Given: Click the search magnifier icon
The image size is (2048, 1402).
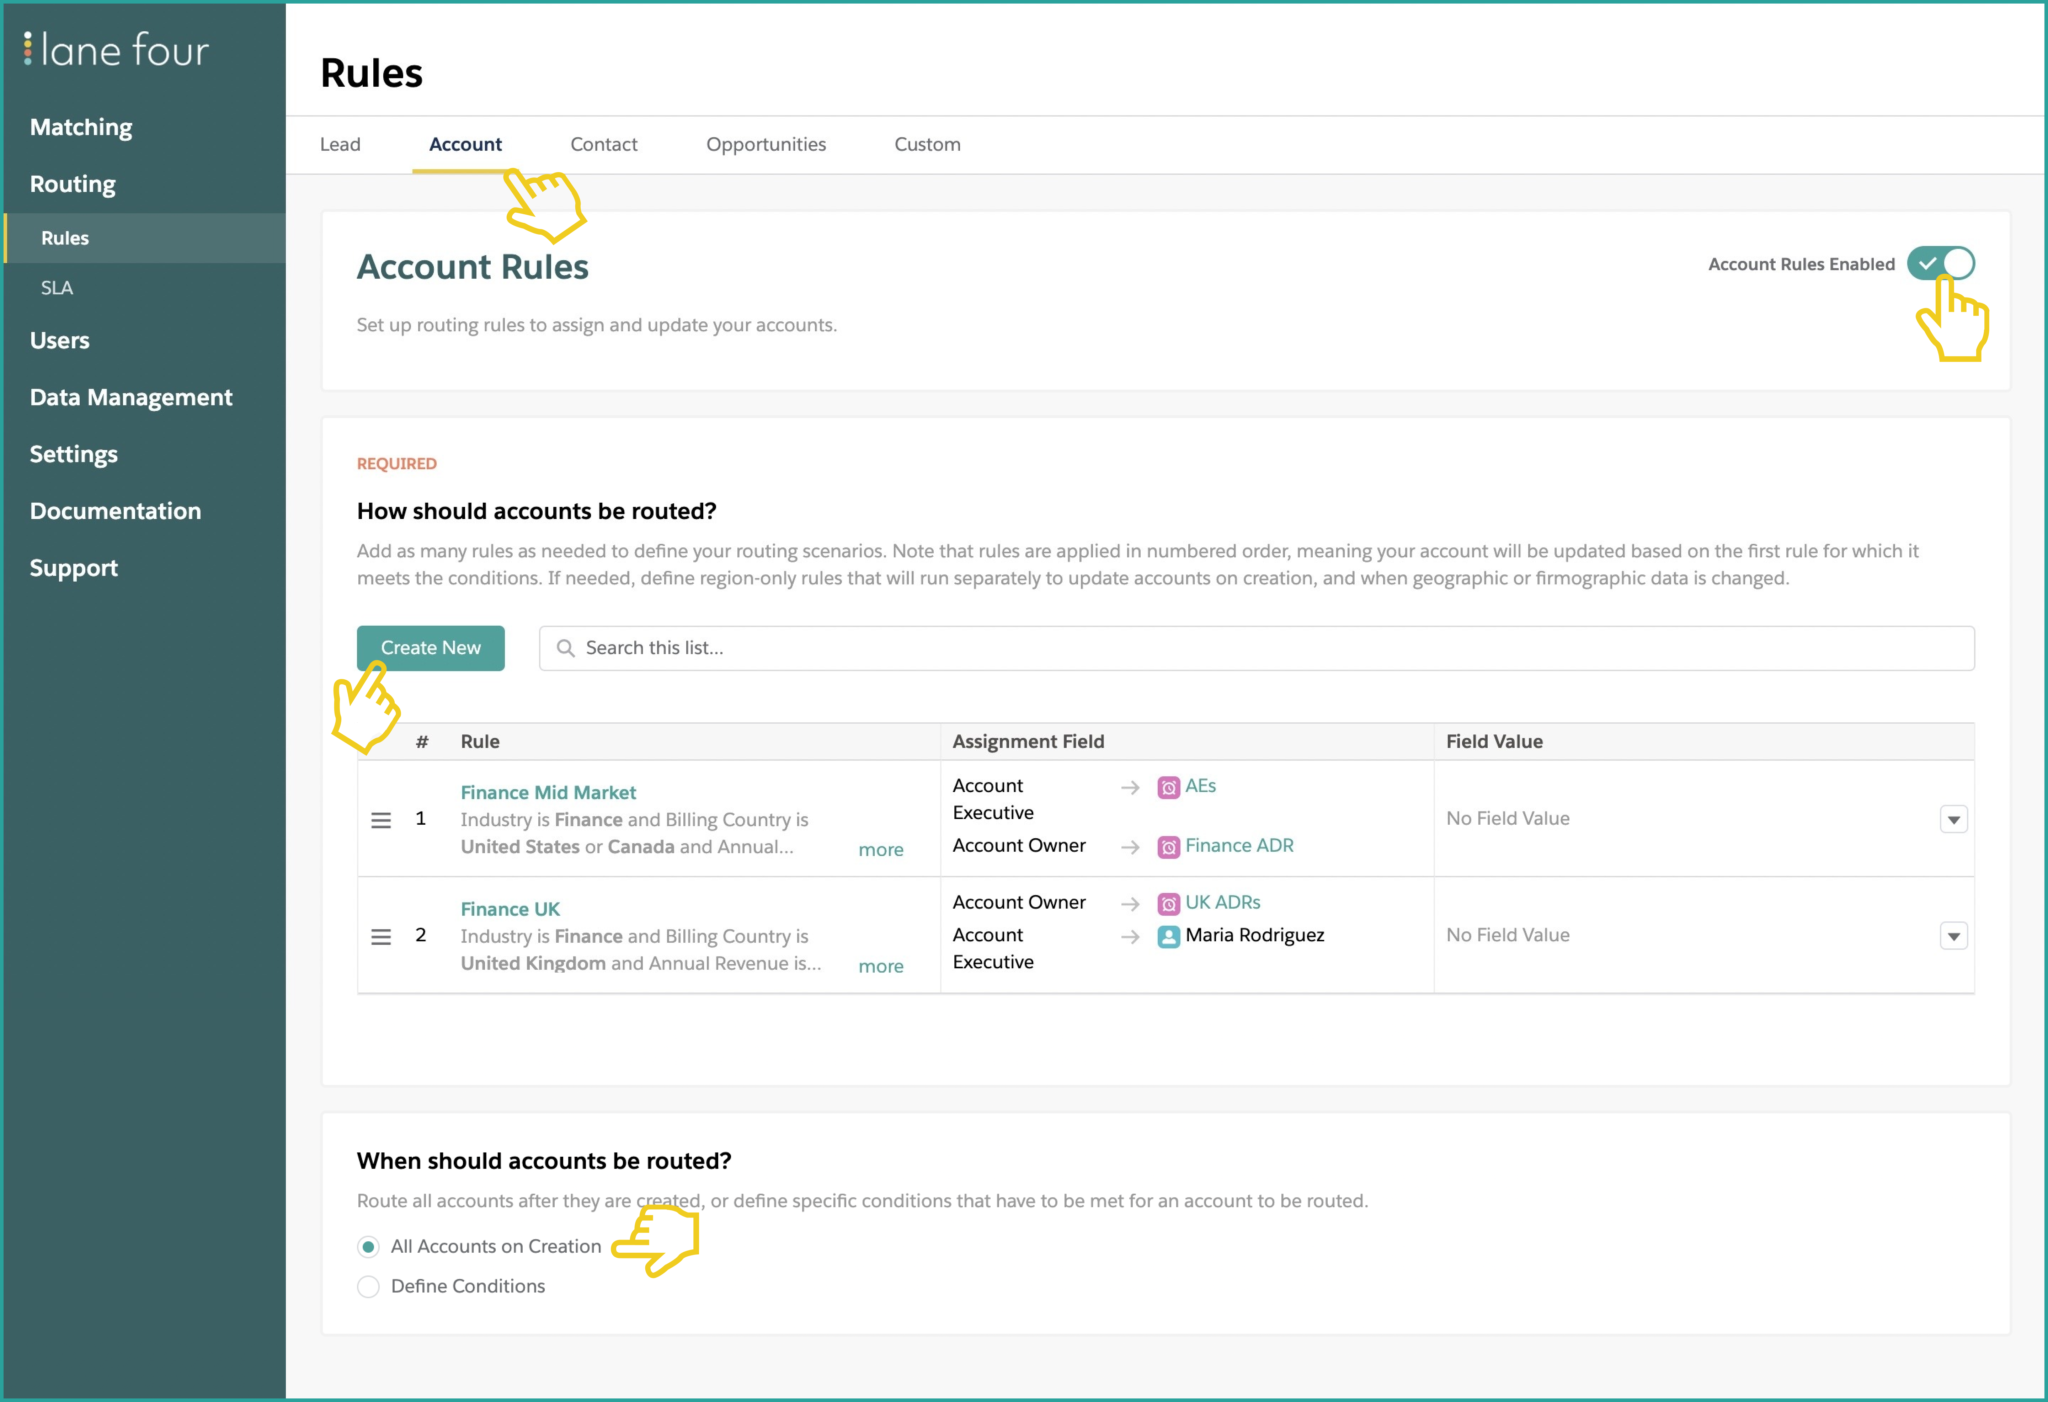Looking at the screenshot, I should pyautogui.click(x=565, y=648).
